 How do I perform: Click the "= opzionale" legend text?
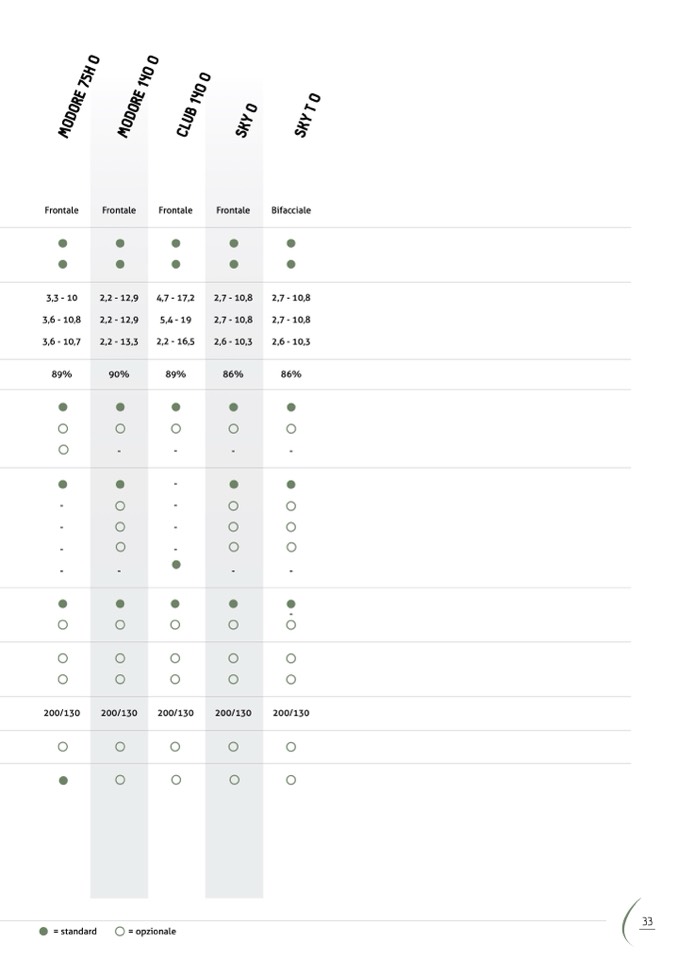152,931
